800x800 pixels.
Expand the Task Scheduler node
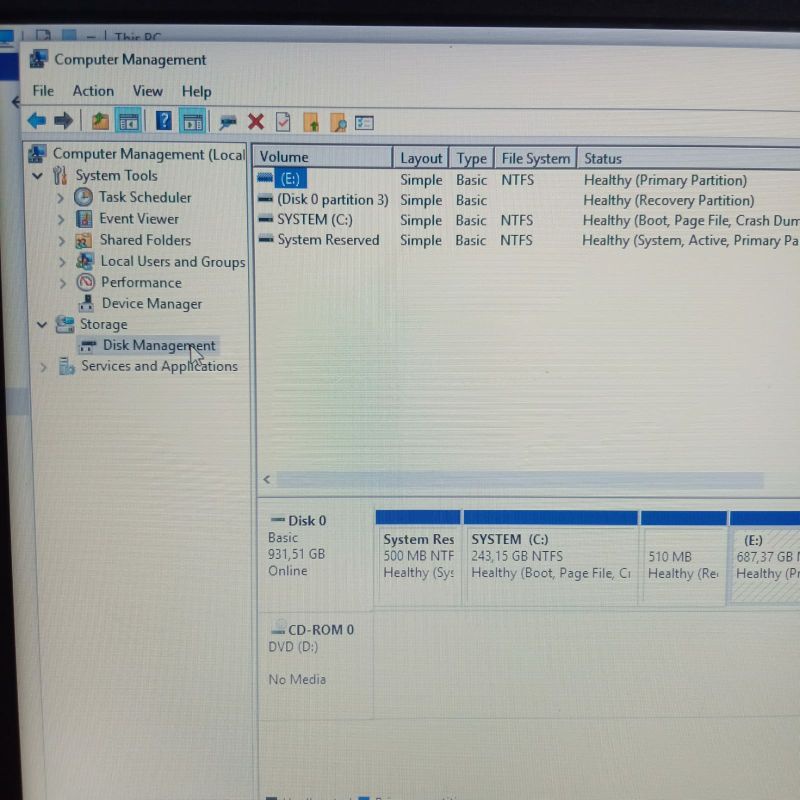61,198
